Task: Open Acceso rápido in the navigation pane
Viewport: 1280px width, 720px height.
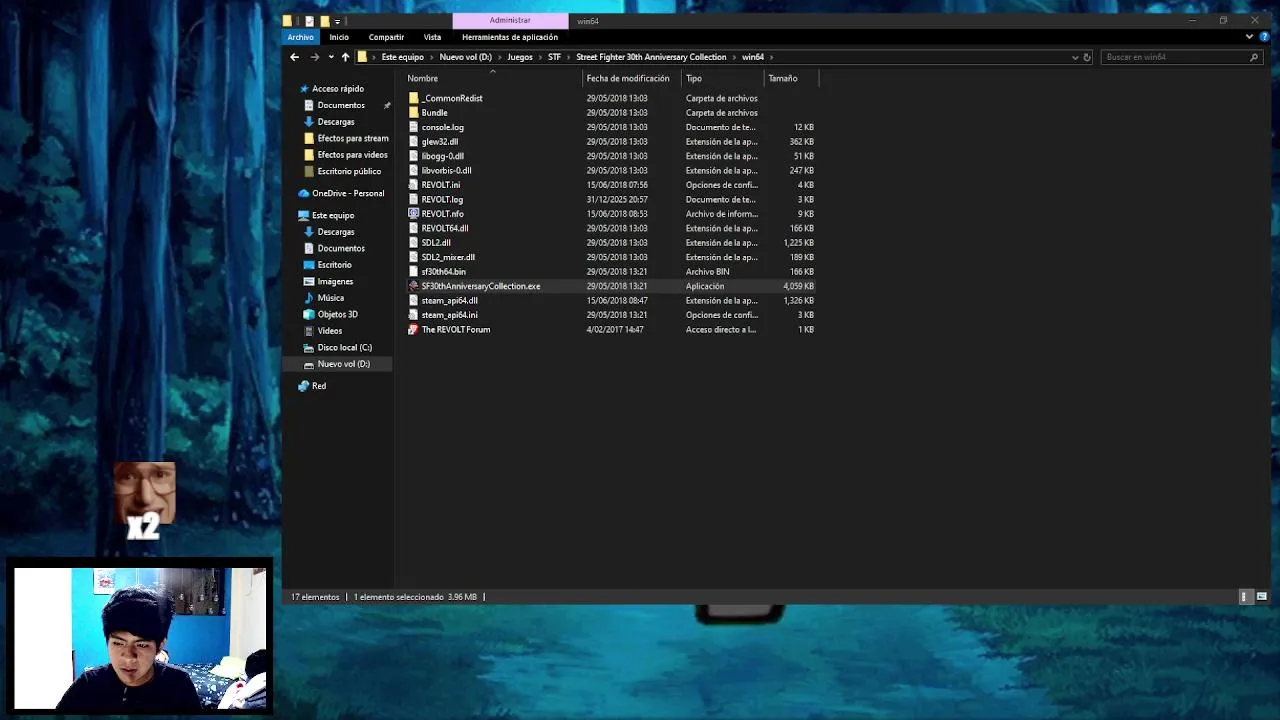Action: coord(338,89)
